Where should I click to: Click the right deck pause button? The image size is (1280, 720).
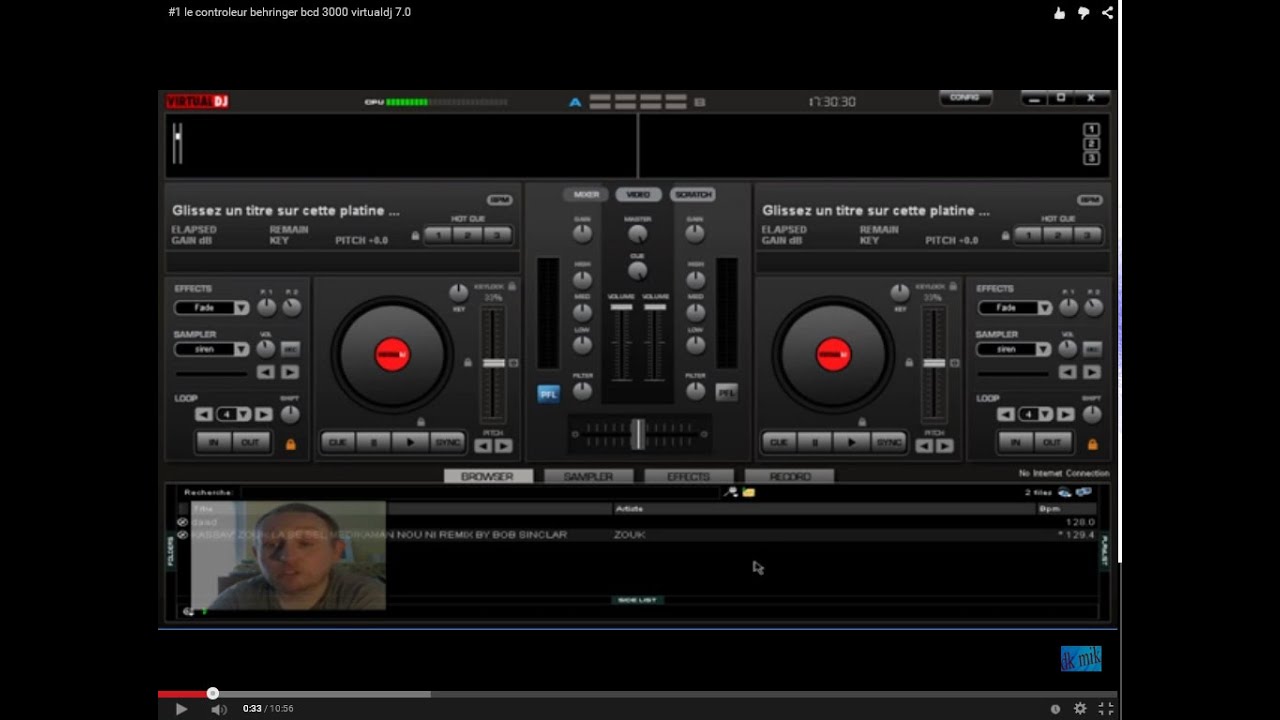(815, 442)
